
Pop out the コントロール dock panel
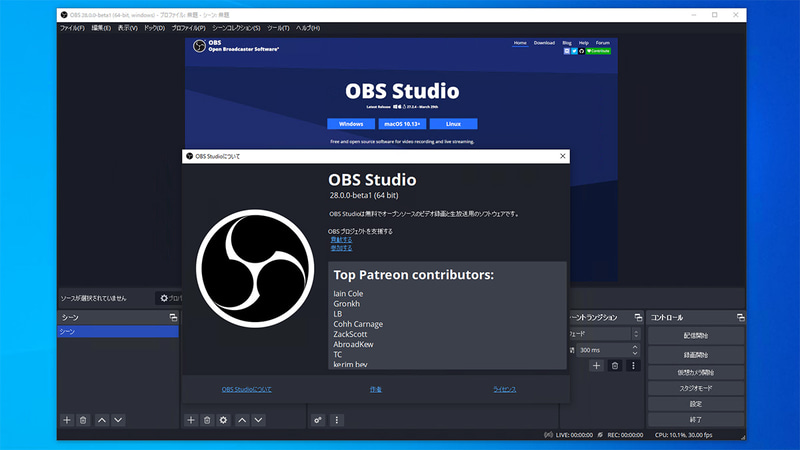741,317
